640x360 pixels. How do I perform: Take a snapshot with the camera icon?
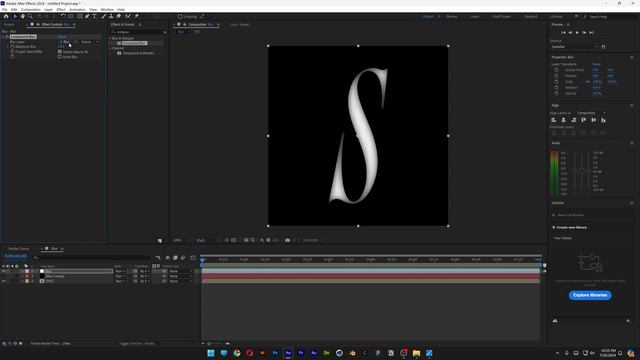coord(287,240)
